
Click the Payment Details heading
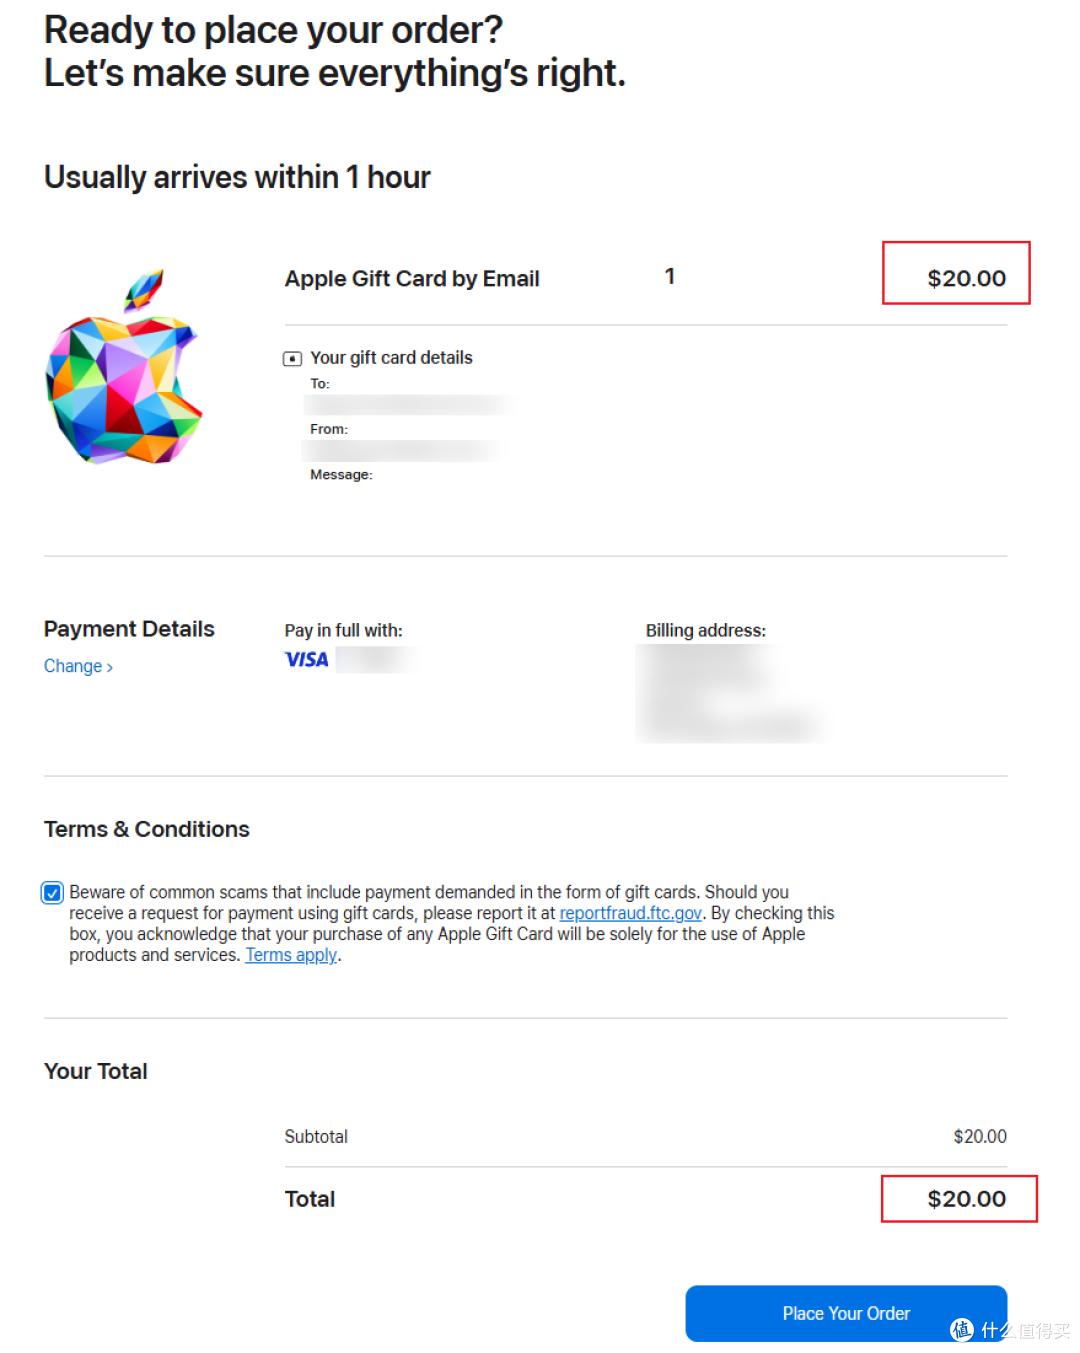coord(129,629)
